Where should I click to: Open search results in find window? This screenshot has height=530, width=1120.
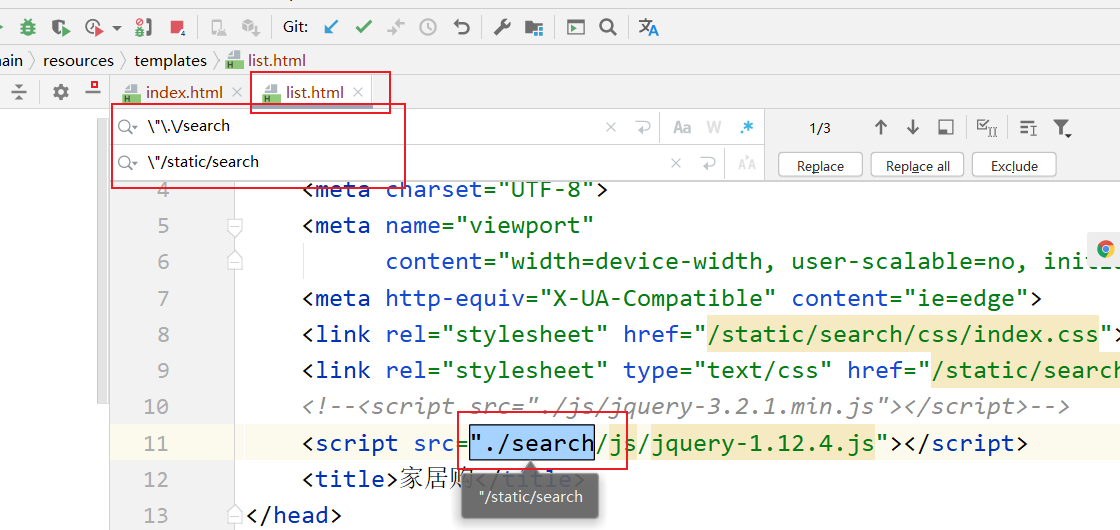pos(1028,128)
